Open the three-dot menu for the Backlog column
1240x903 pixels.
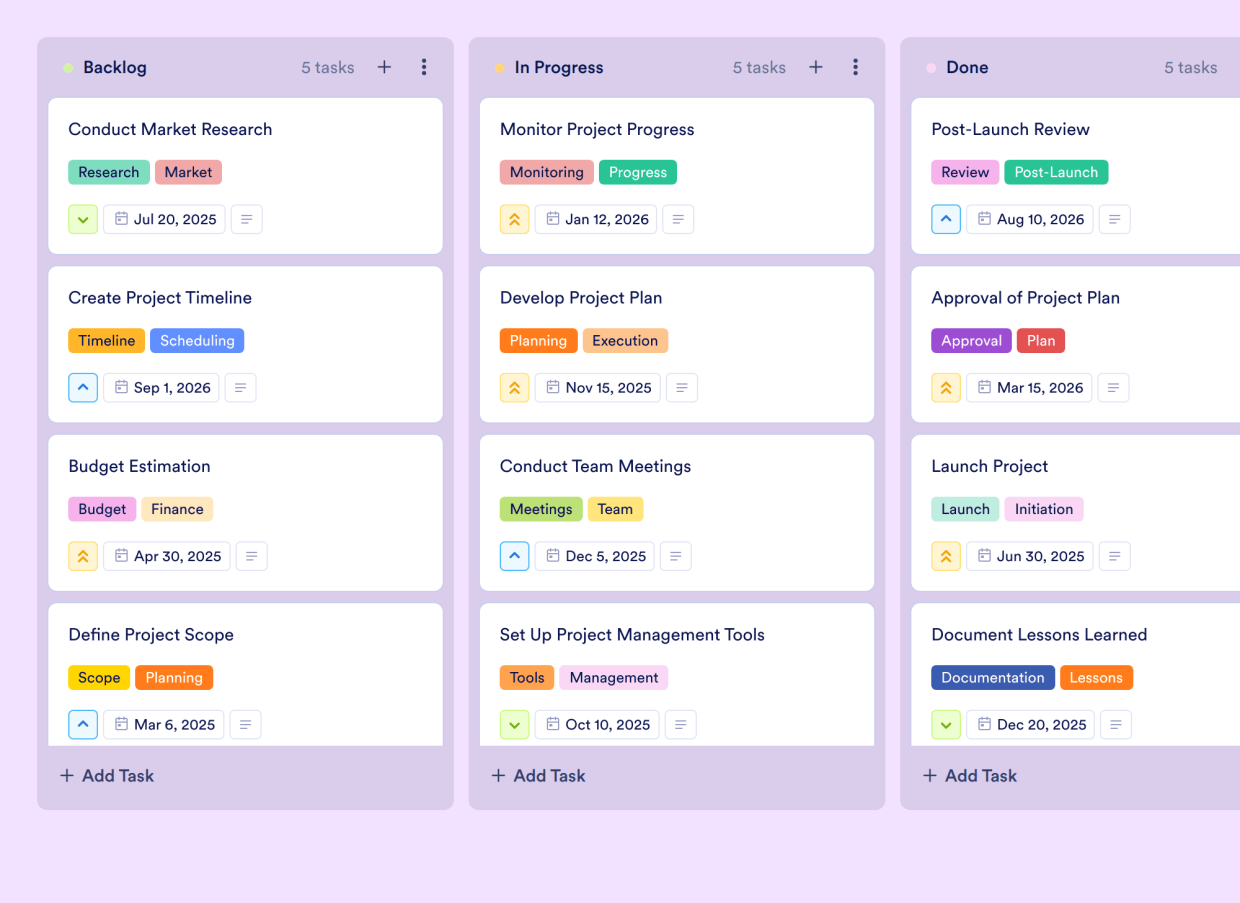tap(424, 67)
